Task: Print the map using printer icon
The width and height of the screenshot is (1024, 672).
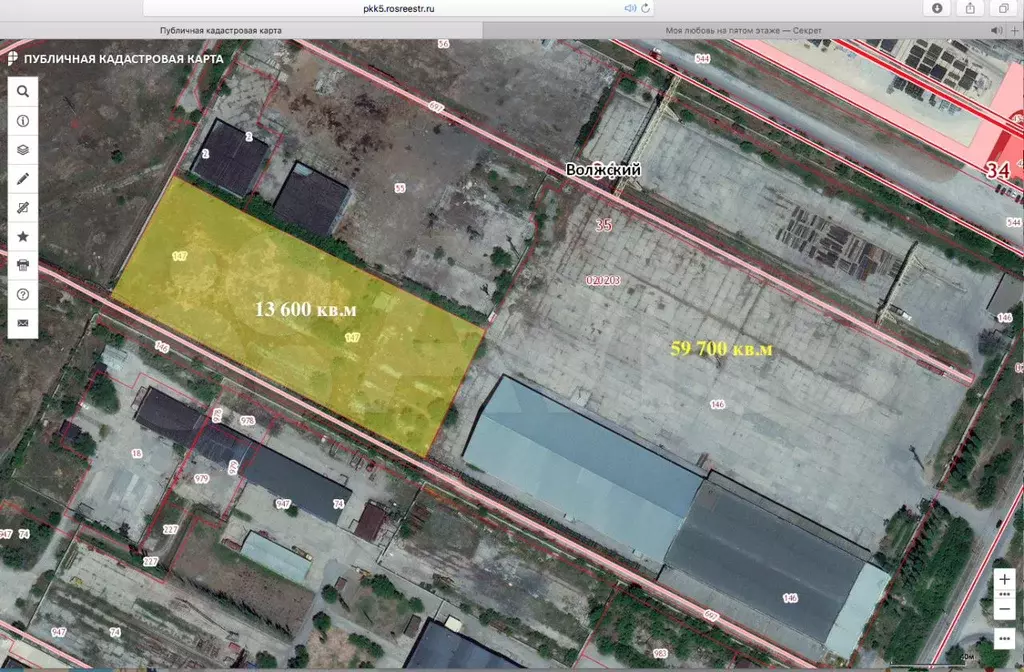Action: (23, 266)
